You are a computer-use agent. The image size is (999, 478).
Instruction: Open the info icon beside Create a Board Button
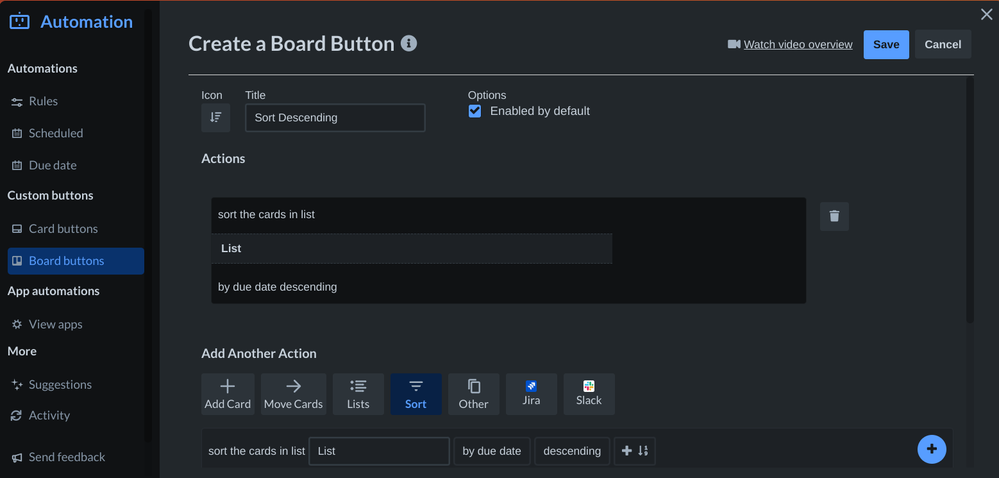(x=409, y=43)
